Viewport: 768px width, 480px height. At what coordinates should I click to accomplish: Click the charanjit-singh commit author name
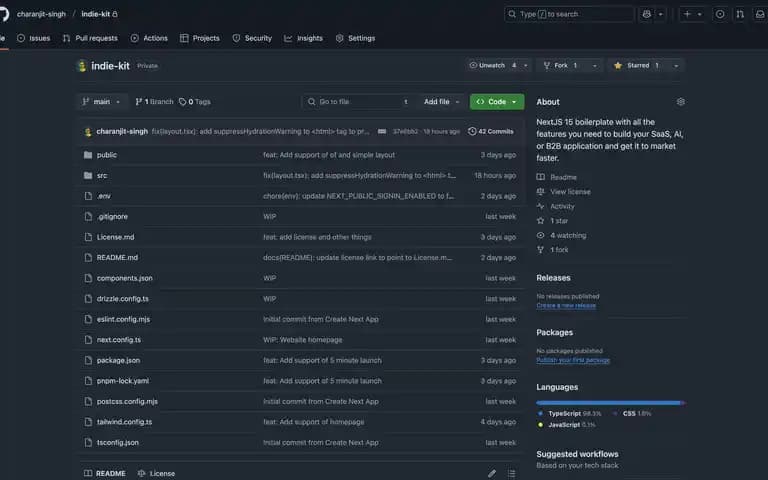tap(122, 131)
